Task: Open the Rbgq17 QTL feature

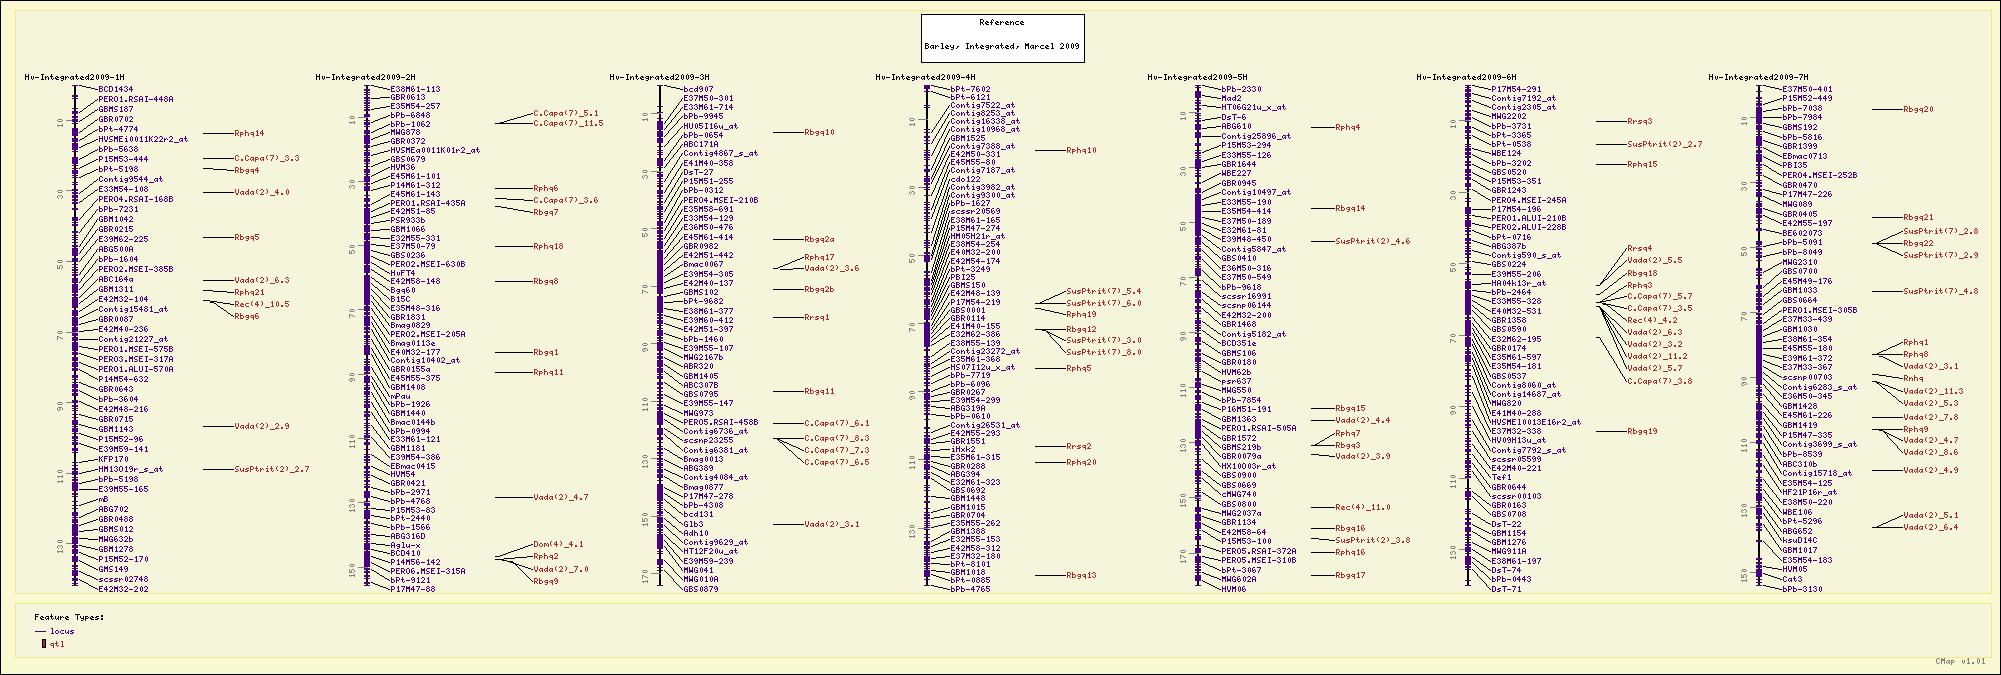Action: (1350, 575)
